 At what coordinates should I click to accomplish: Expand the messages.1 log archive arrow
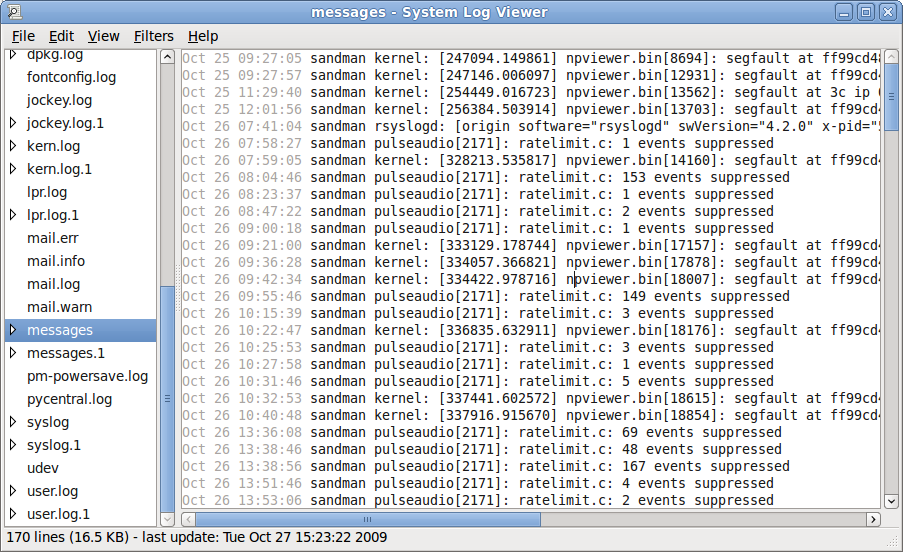pos(13,353)
